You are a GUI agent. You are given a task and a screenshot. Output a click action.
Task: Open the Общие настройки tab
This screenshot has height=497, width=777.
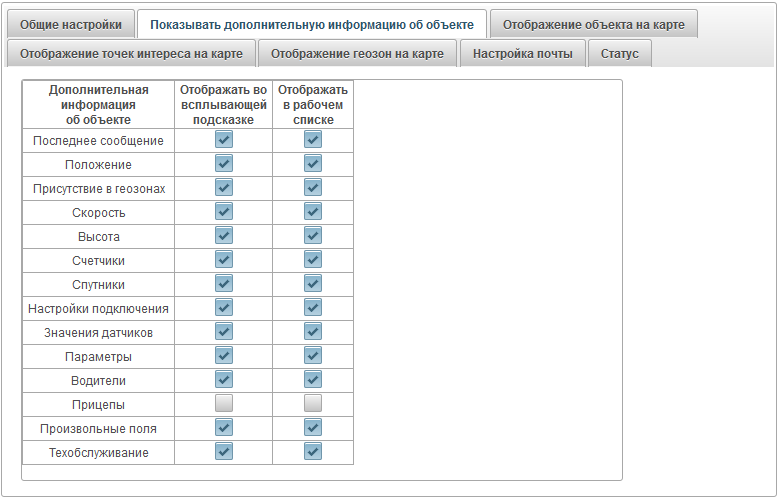(x=71, y=24)
